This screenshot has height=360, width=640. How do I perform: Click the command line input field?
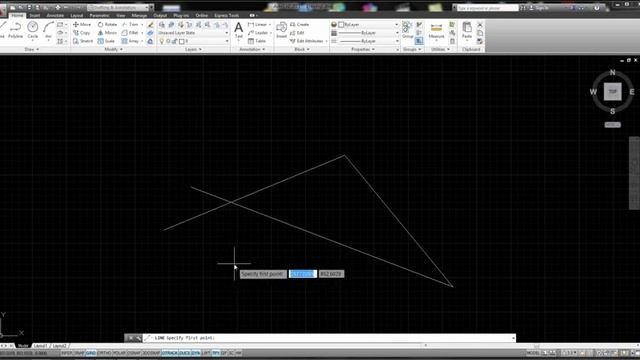(x=329, y=338)
